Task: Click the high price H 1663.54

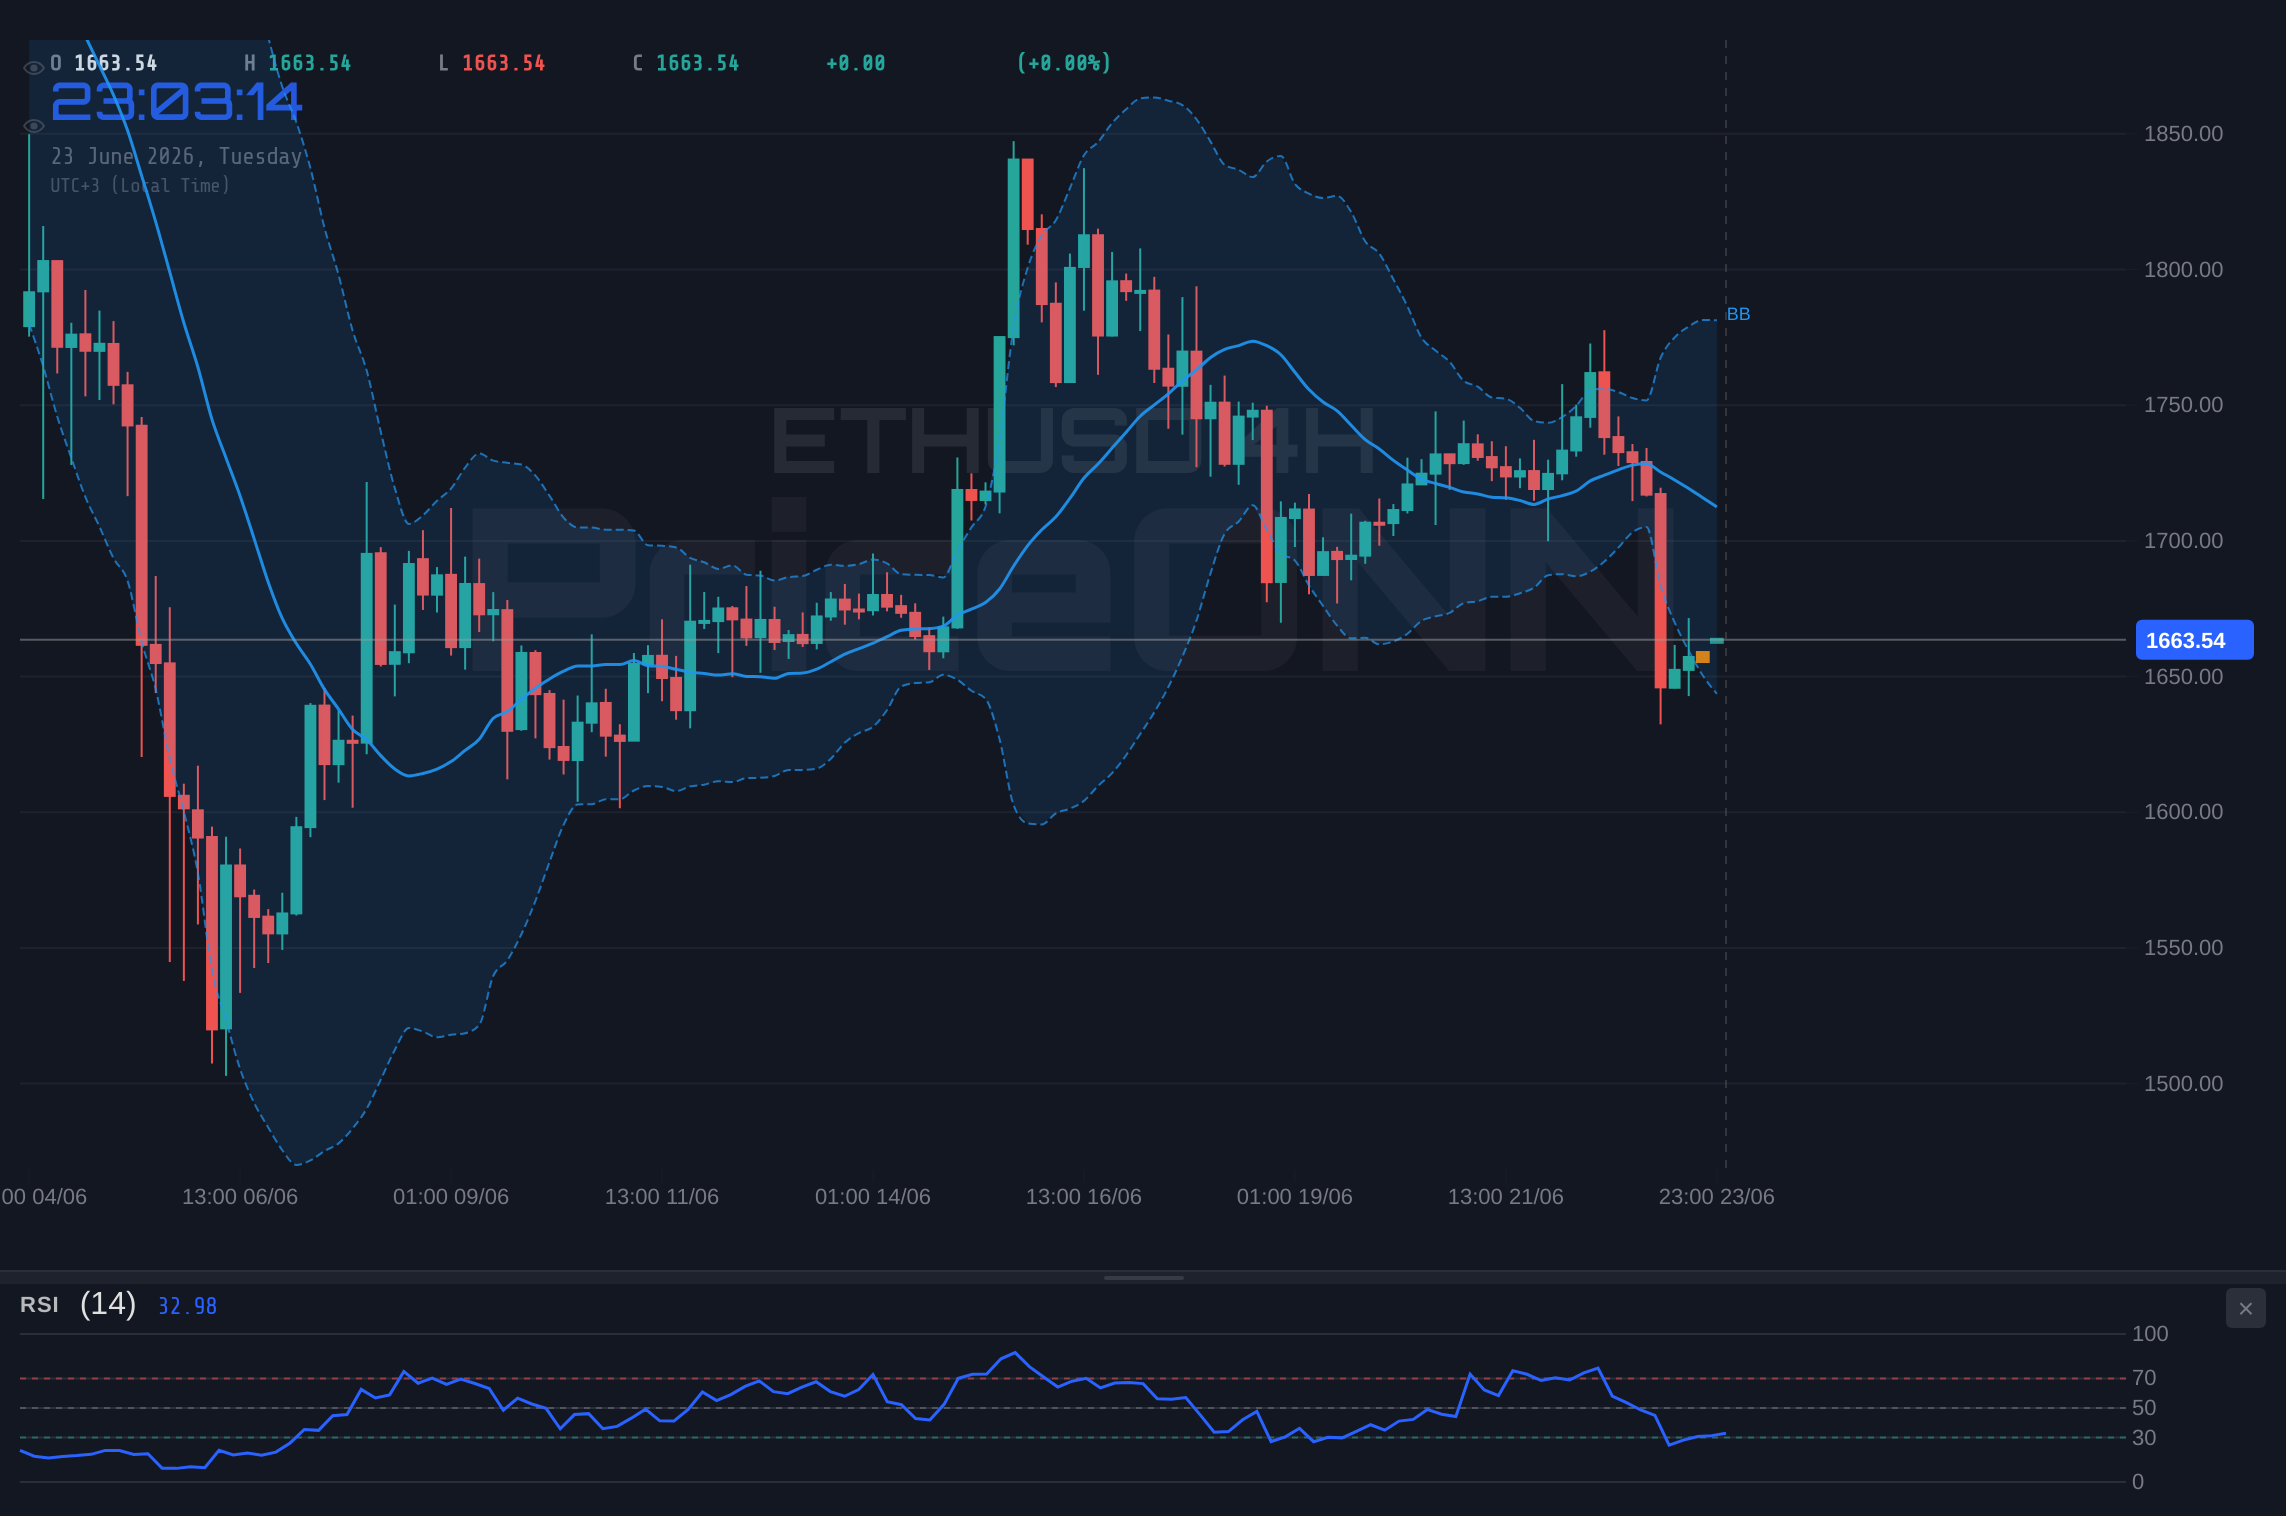Action: coord(298,63)
